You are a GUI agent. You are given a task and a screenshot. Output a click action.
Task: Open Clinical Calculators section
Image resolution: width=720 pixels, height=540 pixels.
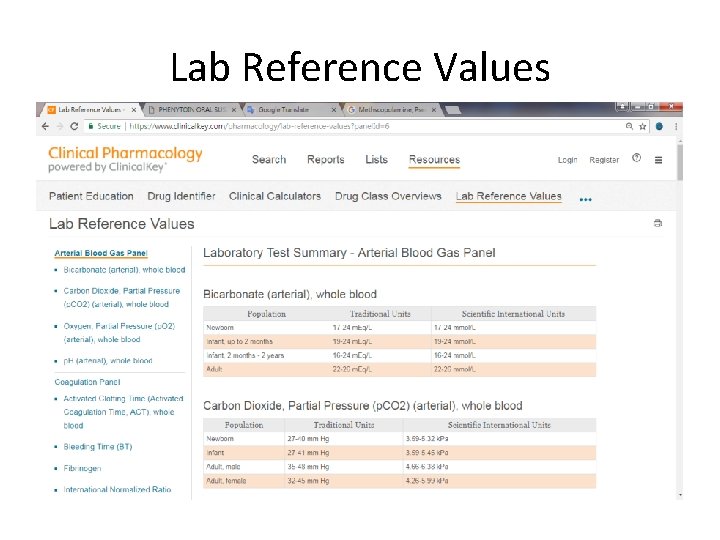tap(275, 196)
